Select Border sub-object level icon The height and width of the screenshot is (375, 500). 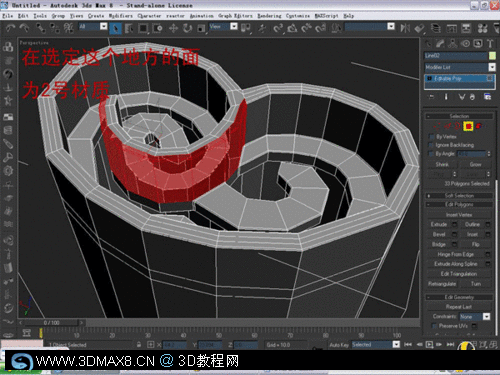pos(458,126)
